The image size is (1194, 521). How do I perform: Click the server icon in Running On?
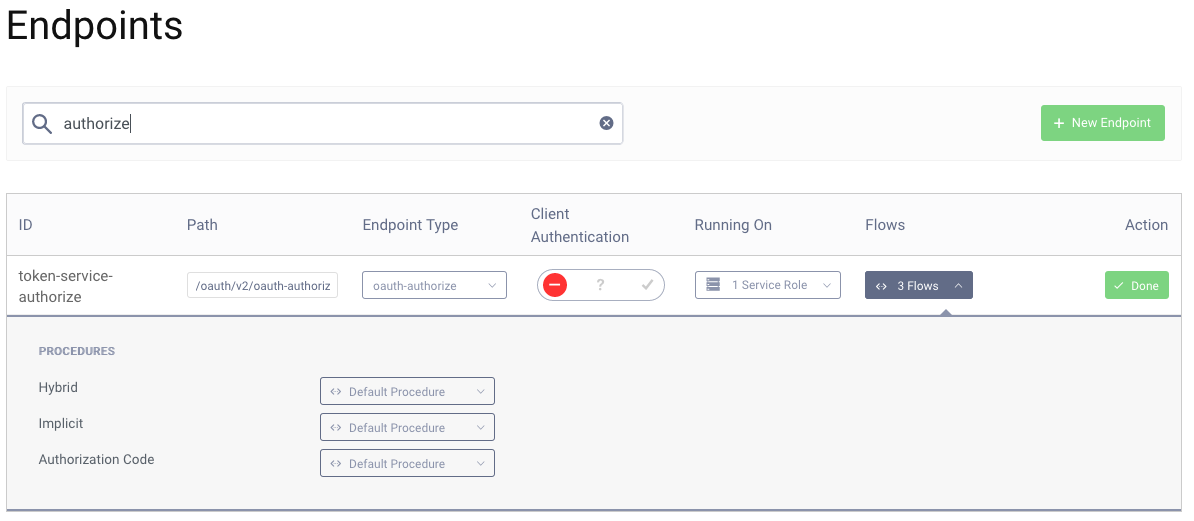pyautogui.click(x=713, y=285)
